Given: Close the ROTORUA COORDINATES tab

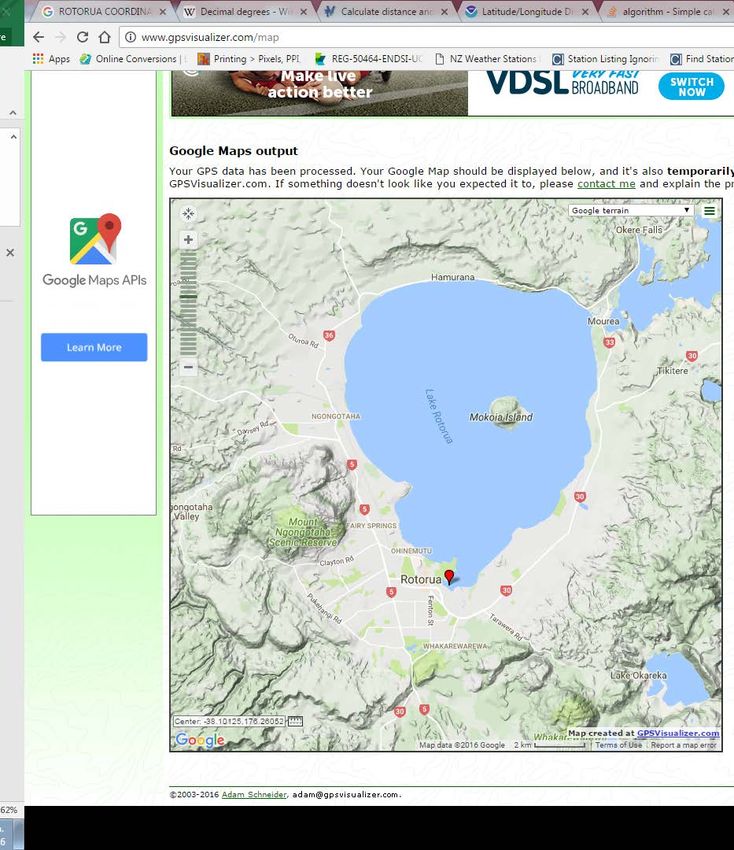Looking at the screenshot, I should [163, 11].
